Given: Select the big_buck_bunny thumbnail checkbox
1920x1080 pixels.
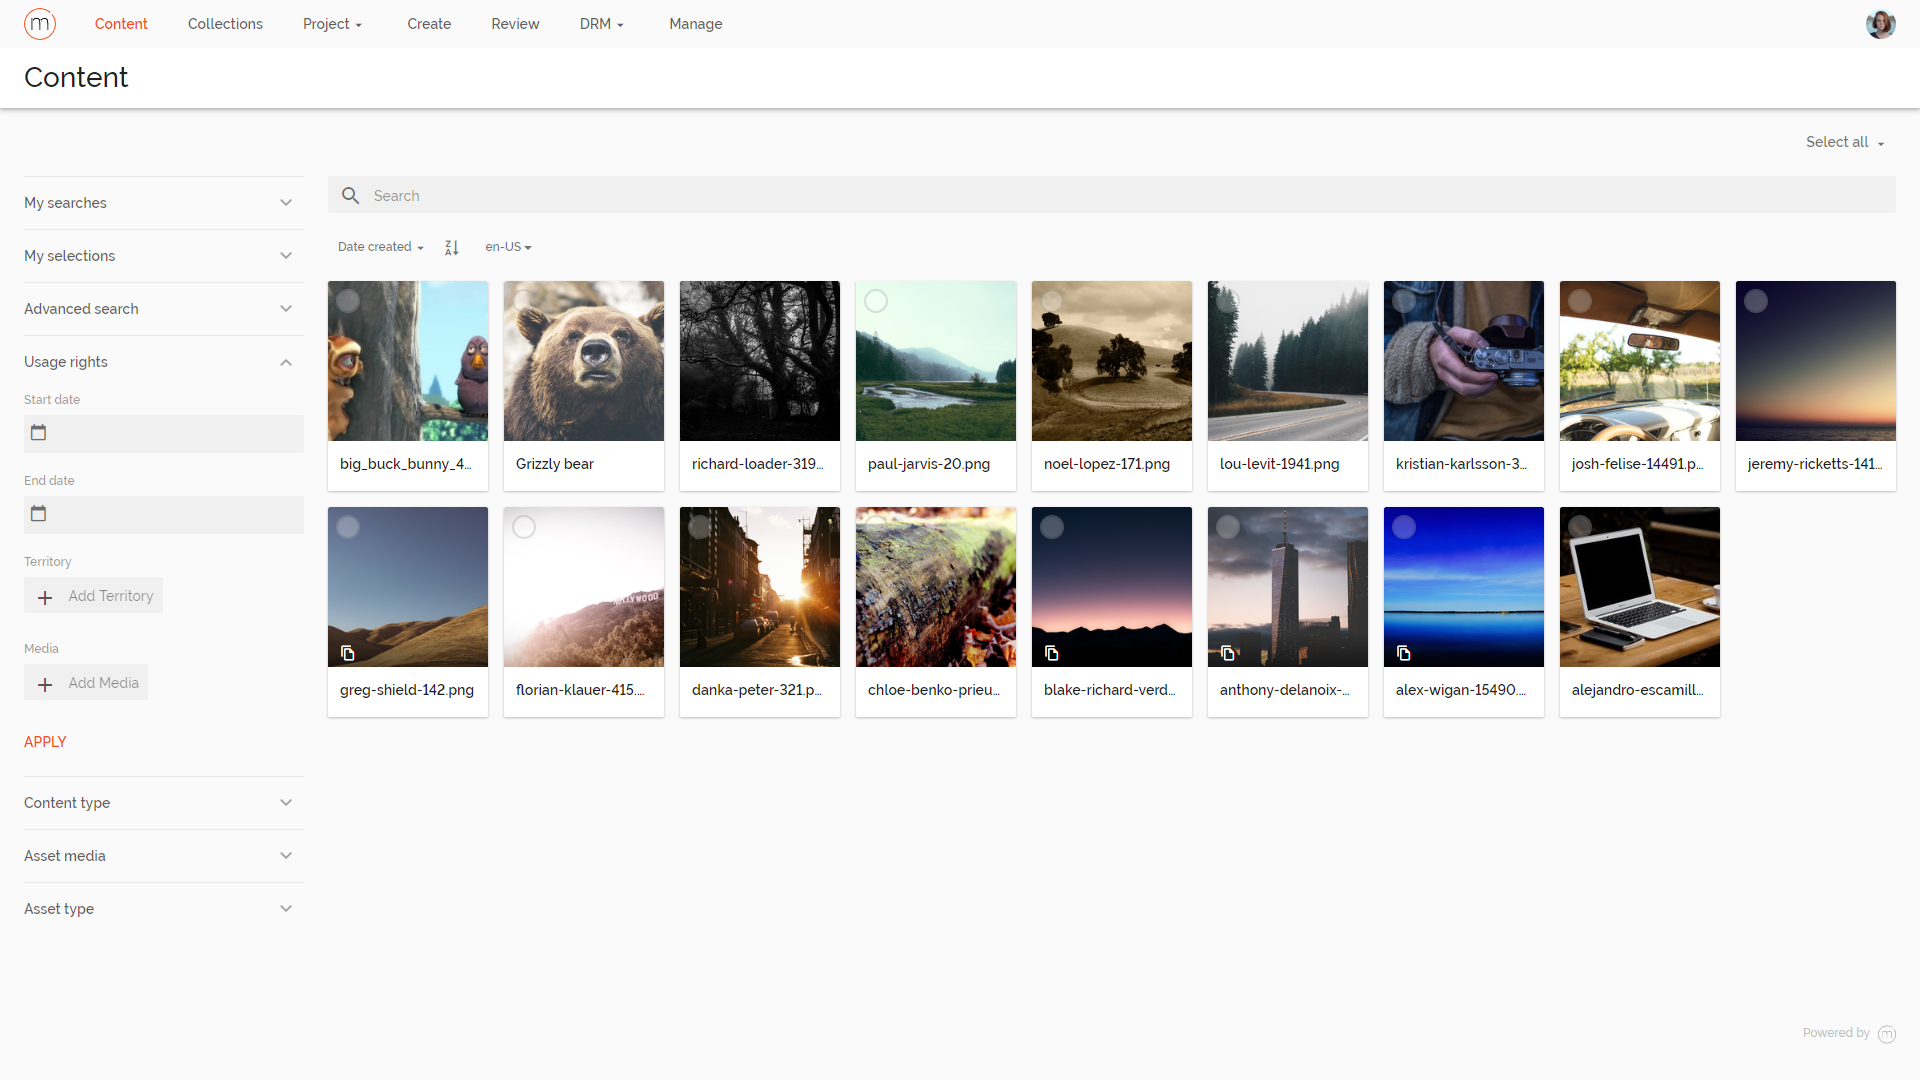Looking at the screenshot, I should click(x=348, y=300).
